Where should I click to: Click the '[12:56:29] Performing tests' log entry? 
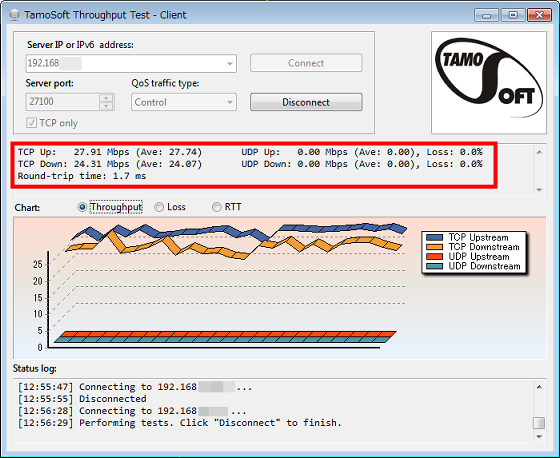[180, 423]
